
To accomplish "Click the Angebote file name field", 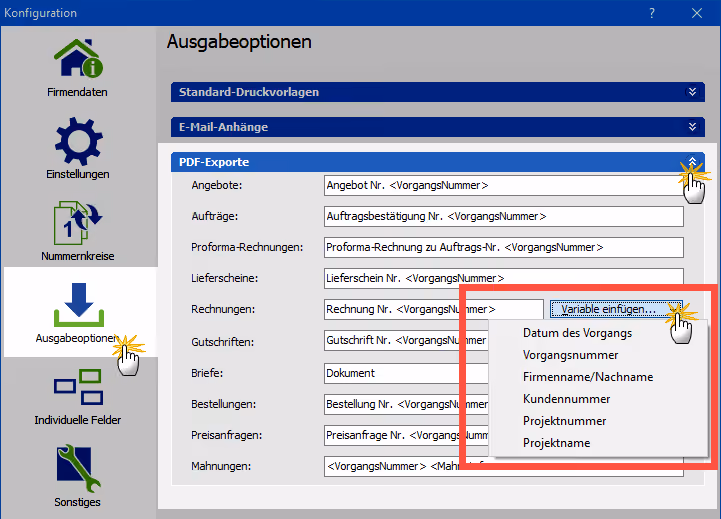I will pyautogui.click(x=504, y=185).
